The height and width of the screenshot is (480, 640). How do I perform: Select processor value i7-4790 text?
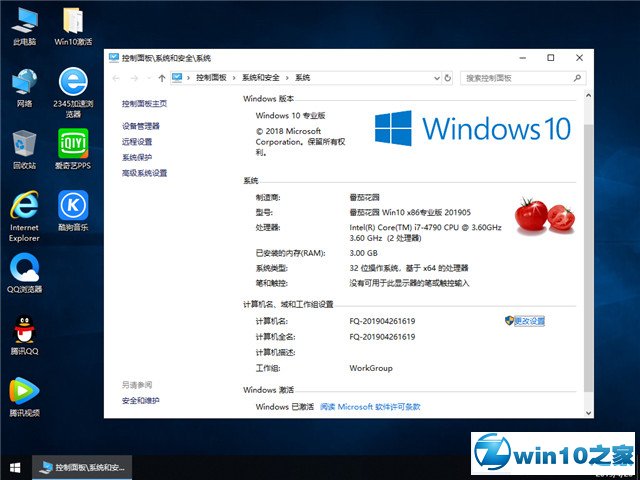point(425,233)
